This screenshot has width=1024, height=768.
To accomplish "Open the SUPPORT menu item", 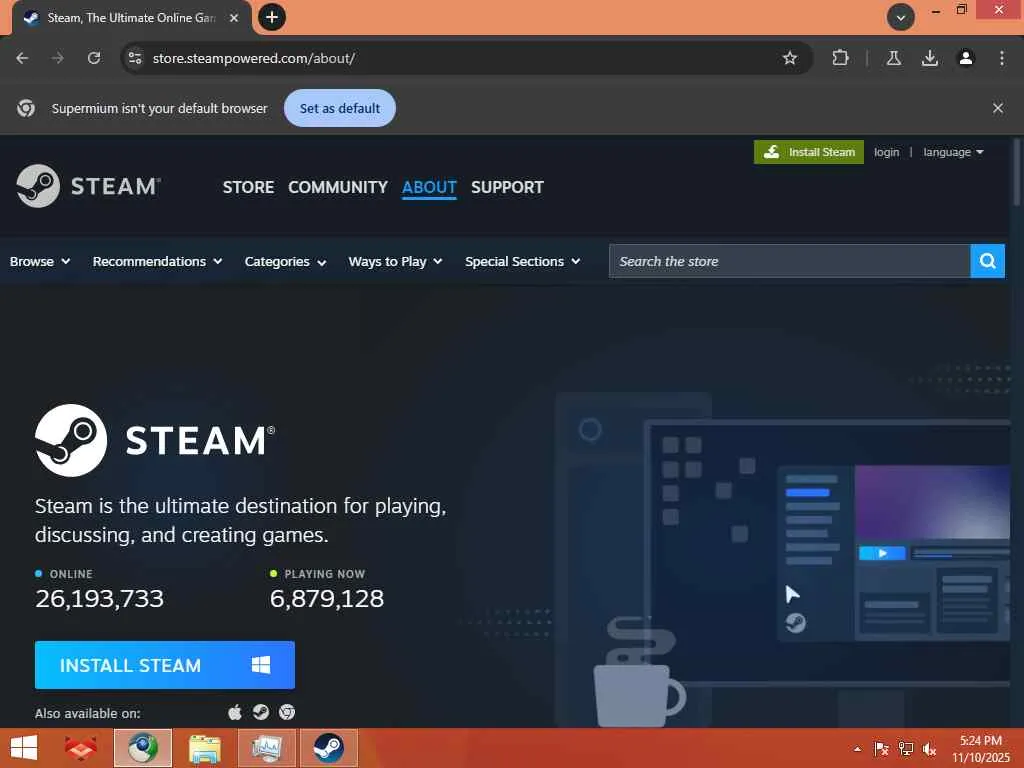I will pos(507,187).
